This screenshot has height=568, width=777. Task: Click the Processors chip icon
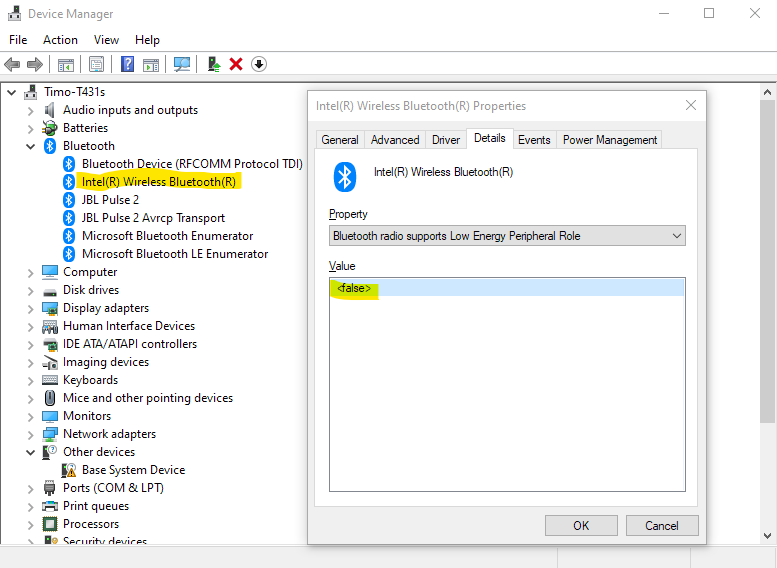[x=50, y=524]
